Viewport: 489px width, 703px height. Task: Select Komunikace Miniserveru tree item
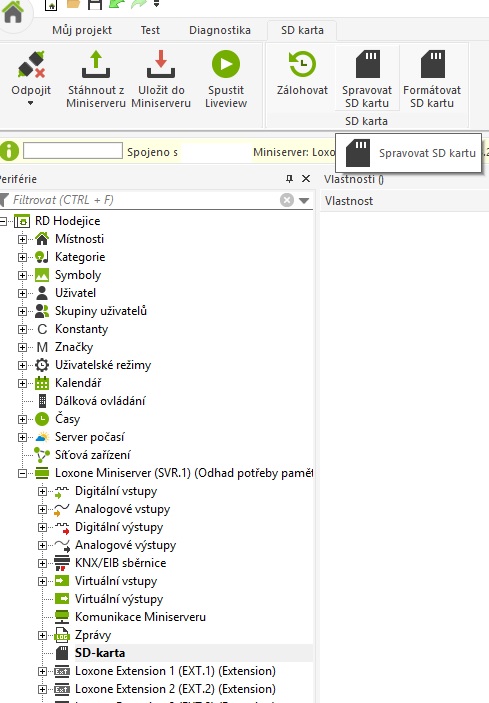tap(140, 617)
